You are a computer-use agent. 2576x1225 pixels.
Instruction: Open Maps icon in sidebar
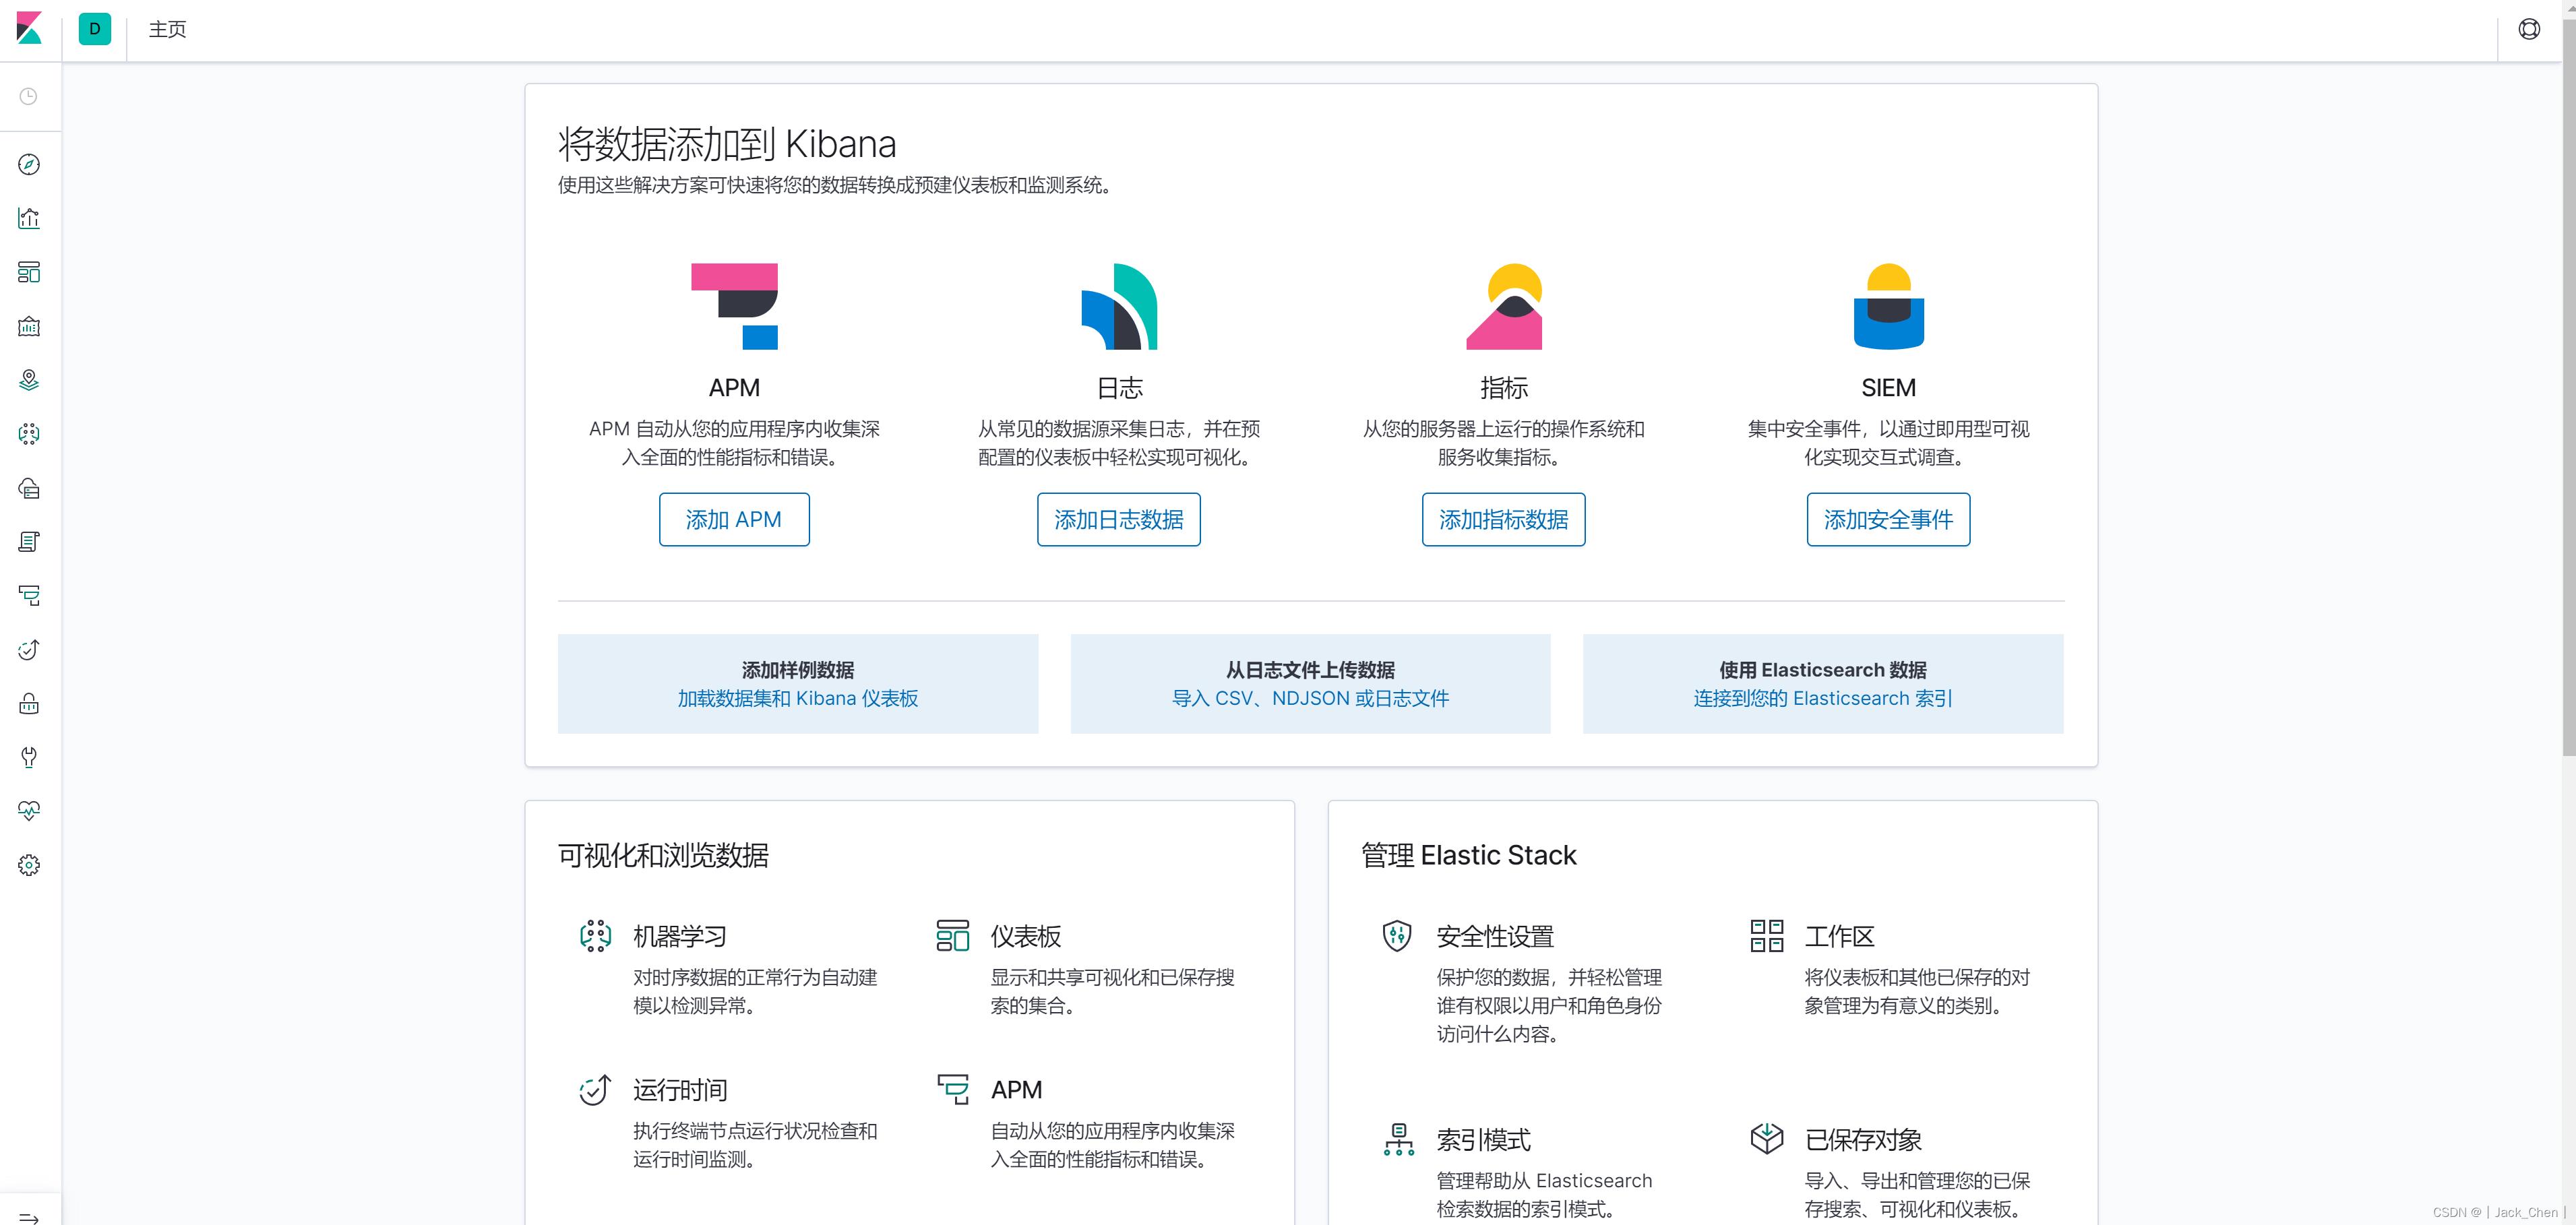(29, 380)
